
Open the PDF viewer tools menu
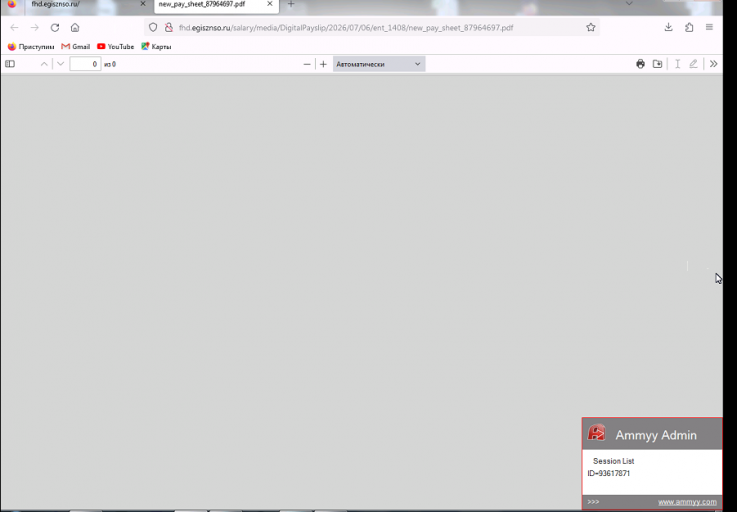point(713,64)
